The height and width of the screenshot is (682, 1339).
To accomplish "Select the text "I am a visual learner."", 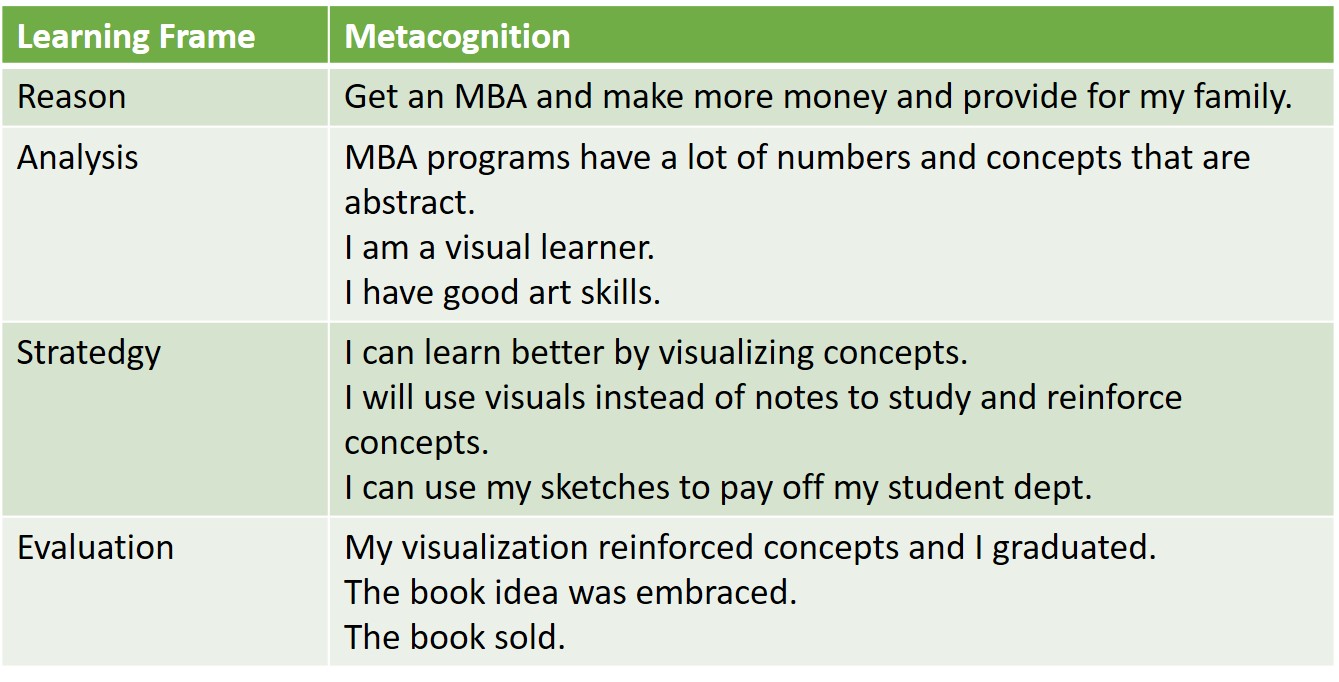I will click(x=499, y=247).
